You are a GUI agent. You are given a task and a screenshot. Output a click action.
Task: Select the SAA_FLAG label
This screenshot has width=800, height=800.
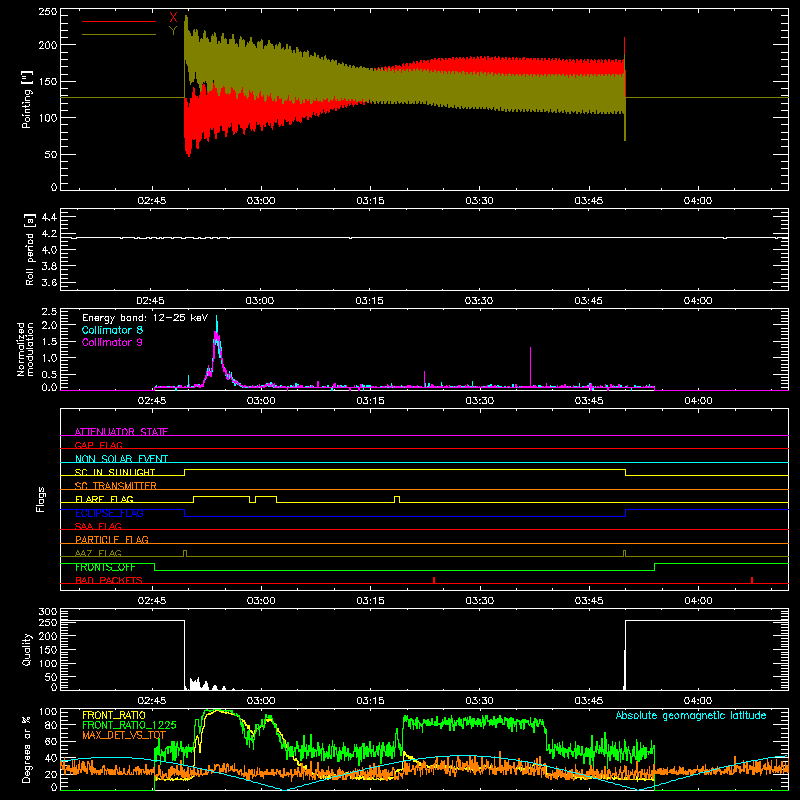[x=98, y=526]
